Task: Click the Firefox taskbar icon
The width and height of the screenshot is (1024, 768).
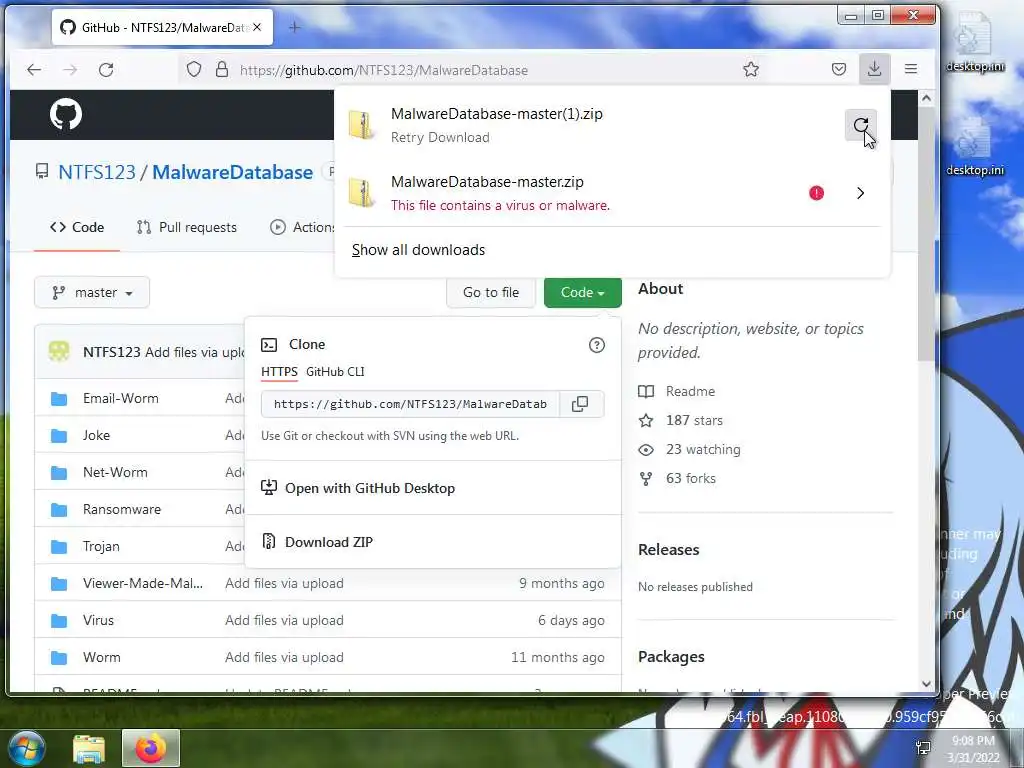Action: click(x=151, y=748)
